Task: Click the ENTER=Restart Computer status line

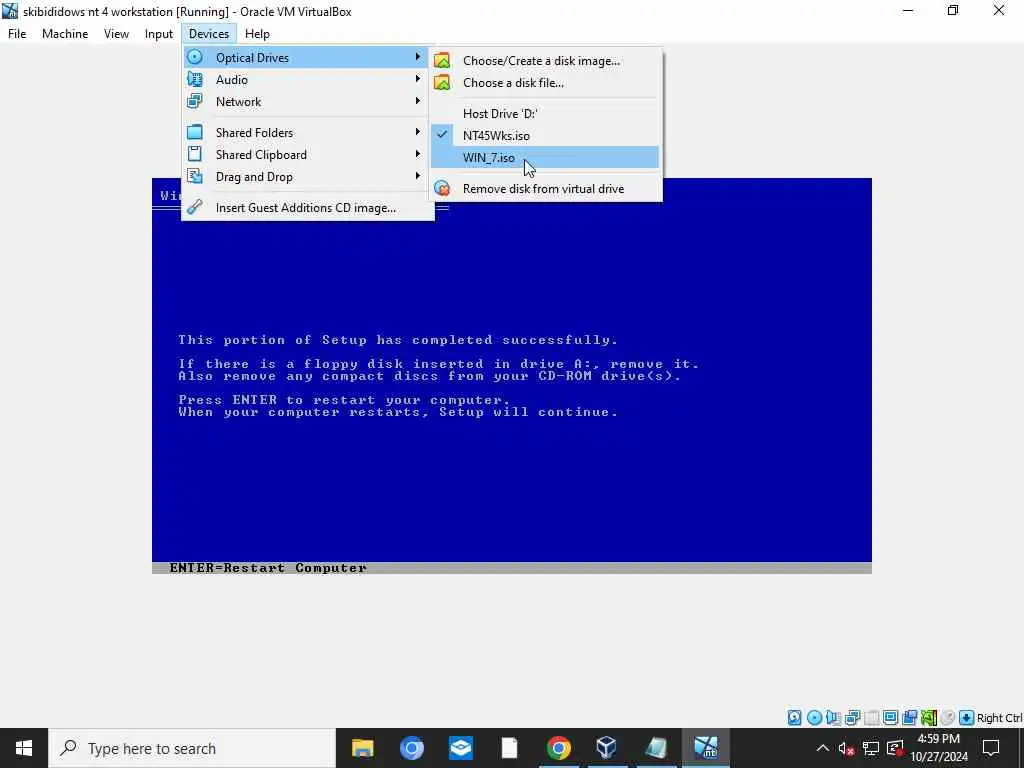Action: (512, 568)
